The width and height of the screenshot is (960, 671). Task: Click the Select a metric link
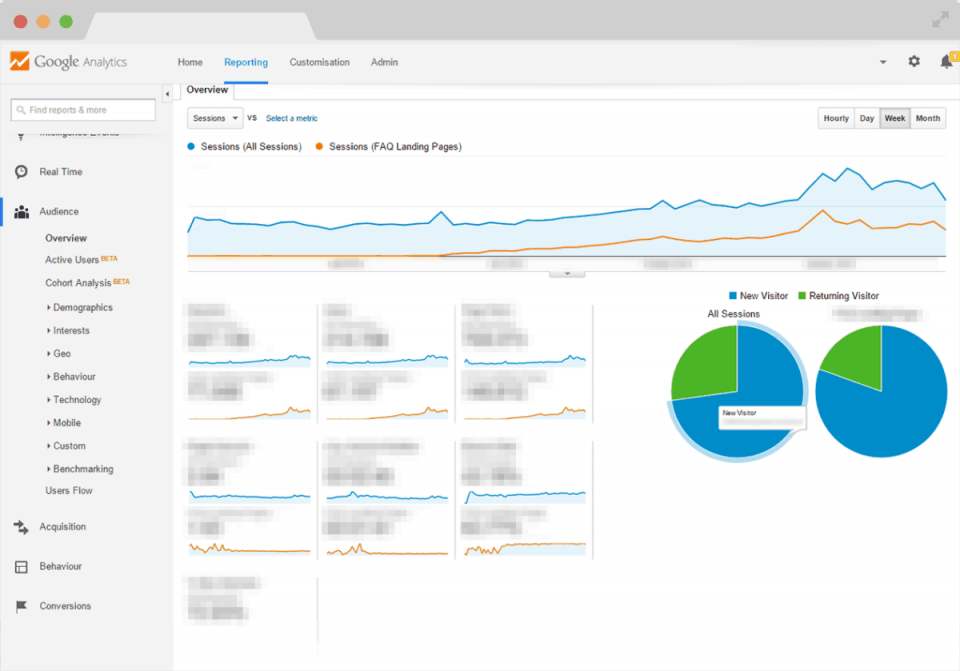pyautogui.click(x=292, y=119)
